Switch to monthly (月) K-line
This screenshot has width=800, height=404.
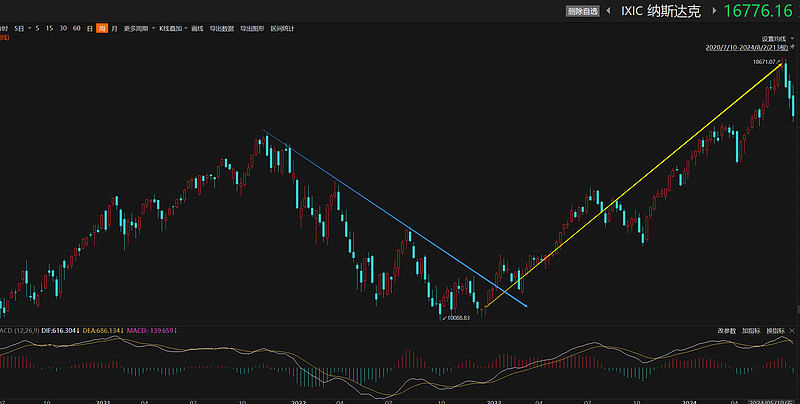pos(114,29)
